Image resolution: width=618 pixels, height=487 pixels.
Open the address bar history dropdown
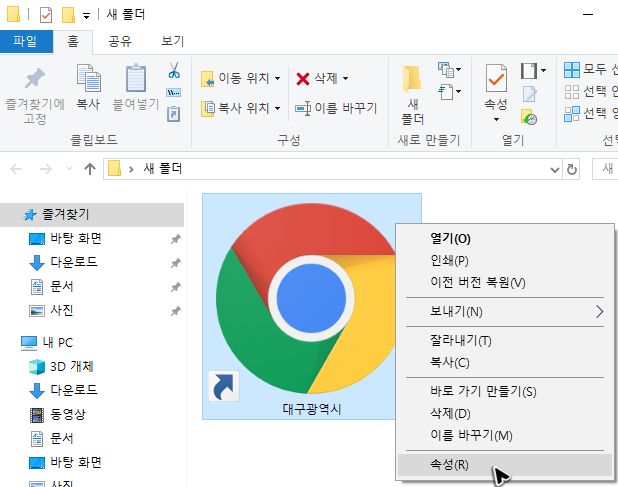coord(555,170)
